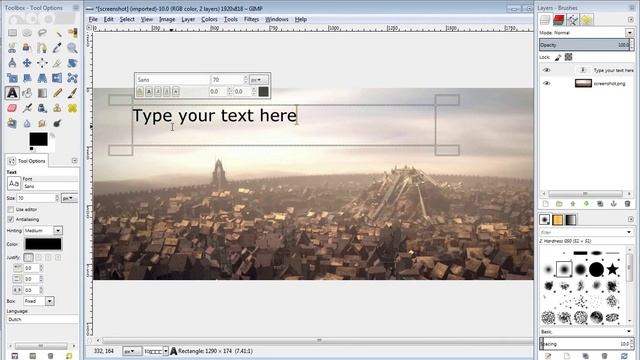Select the Alignment tool
This screenshot has height=360, width=640.
pos(42,63)
